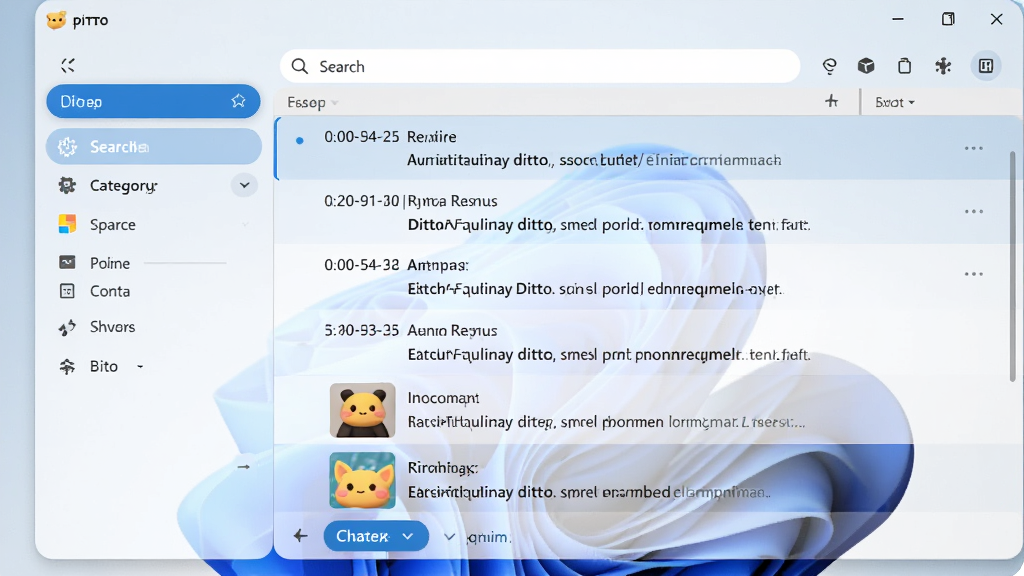Click the Searcha sidebar gear icon
Screen dimensions: 1024x576
pos(67,147)
